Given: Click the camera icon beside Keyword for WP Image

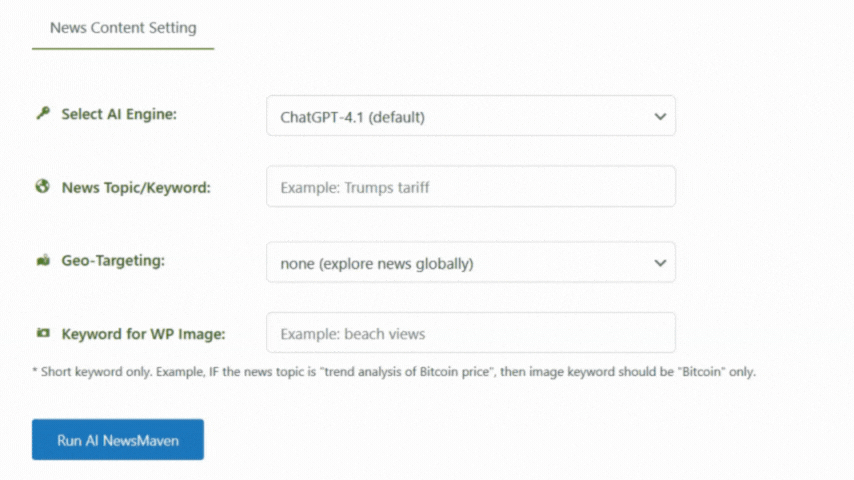Looking at the screenshot, I should click(43, 333).
